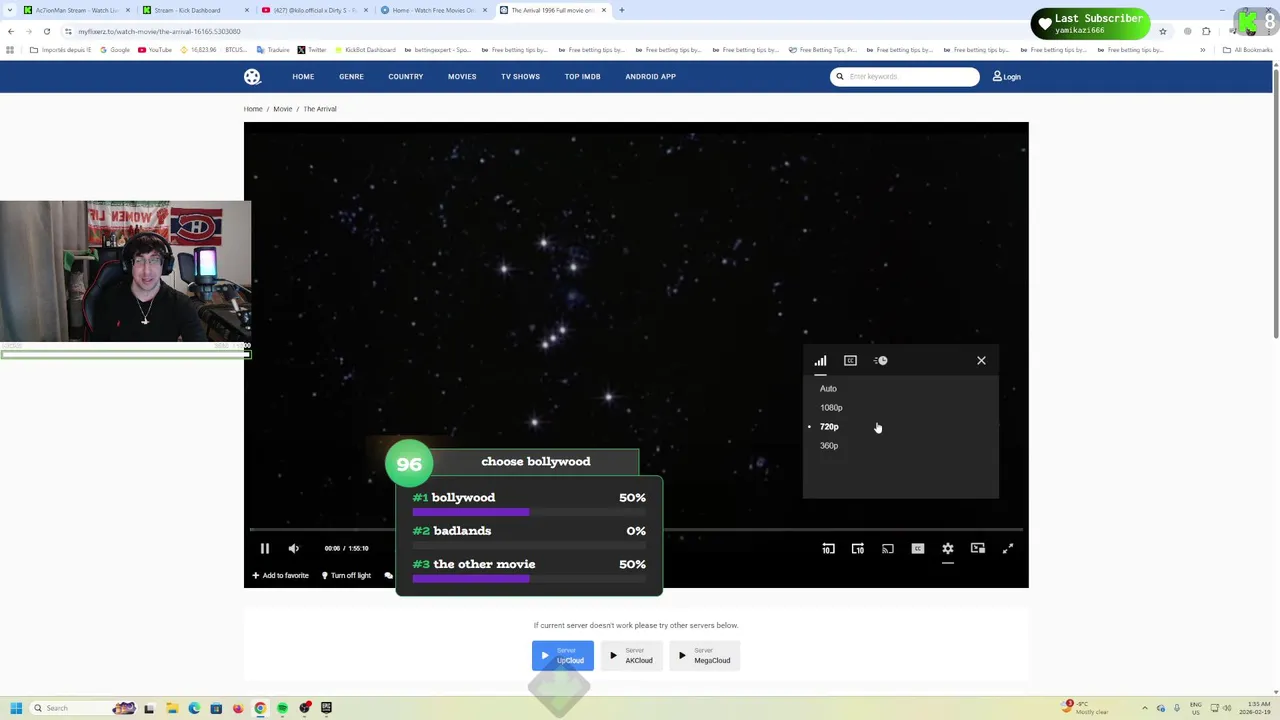Open the ANDROID APP page
Image resolution: width=1280 pixels, height=720 pixels.
tap(650, 76)
